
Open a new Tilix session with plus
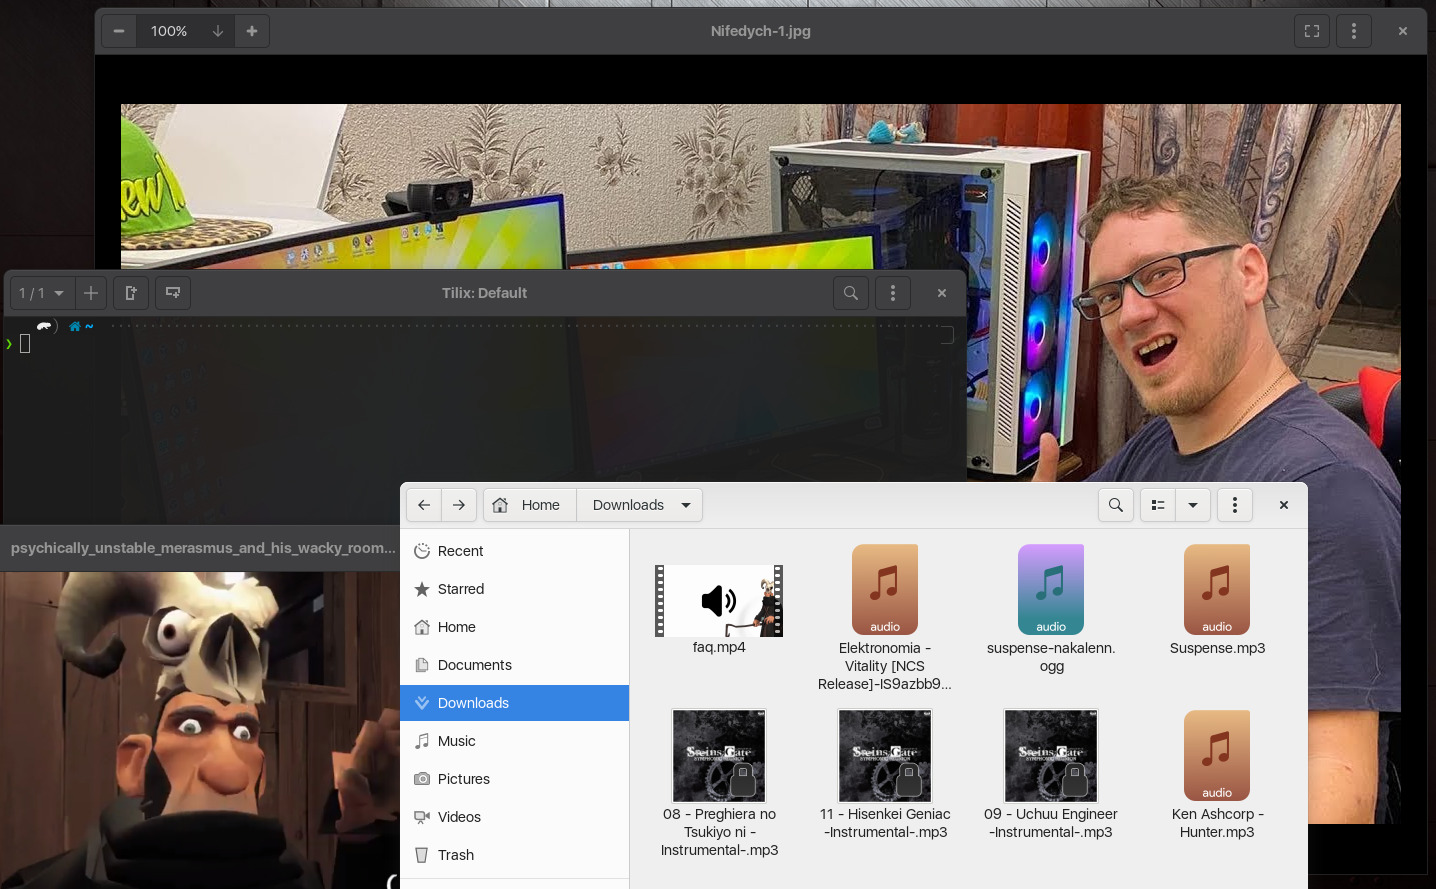(x=91, y=293)
